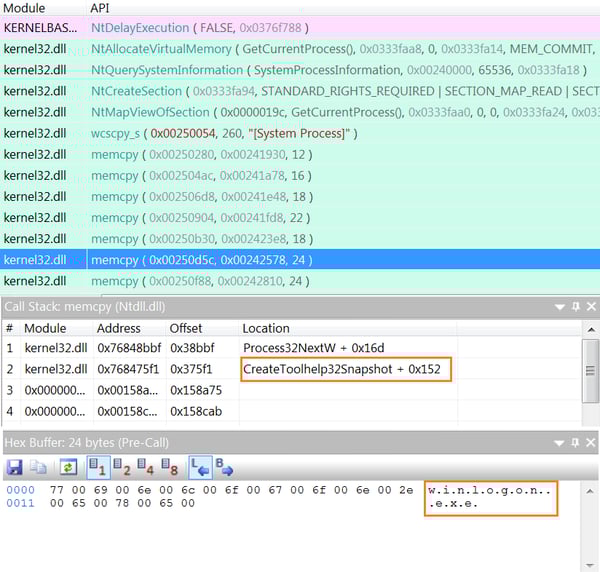Click the Location column header in Call Stack
The image size is (600, 572).
(266, 328)
